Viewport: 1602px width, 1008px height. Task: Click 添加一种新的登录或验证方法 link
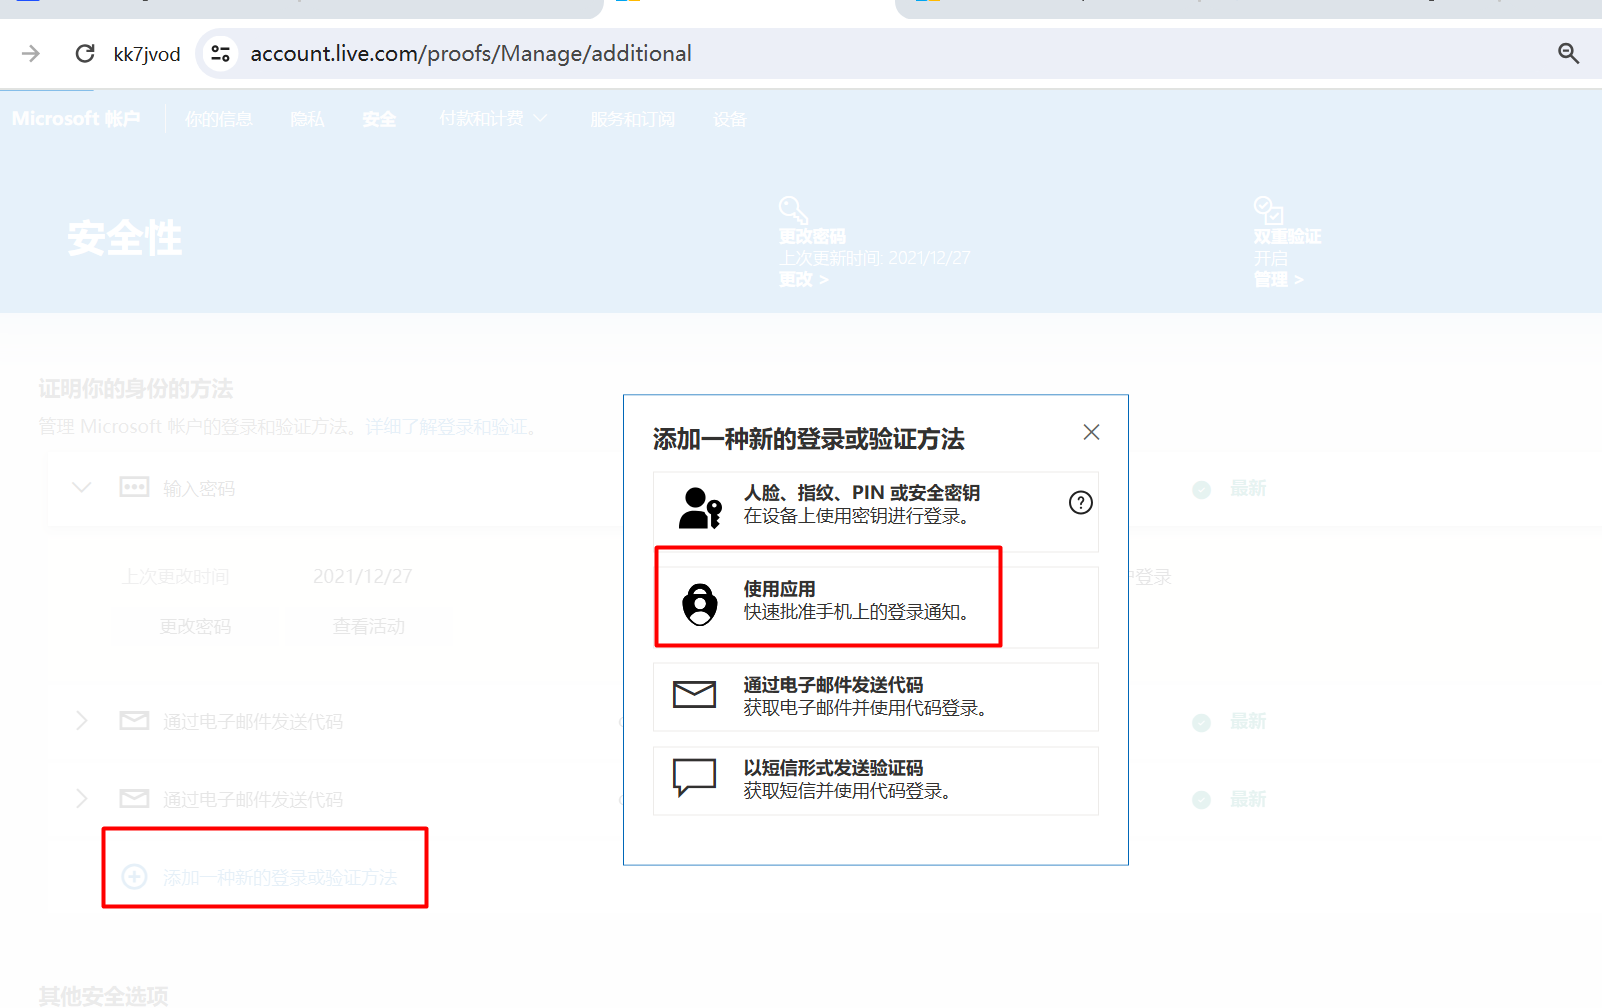tap(280, 878)
